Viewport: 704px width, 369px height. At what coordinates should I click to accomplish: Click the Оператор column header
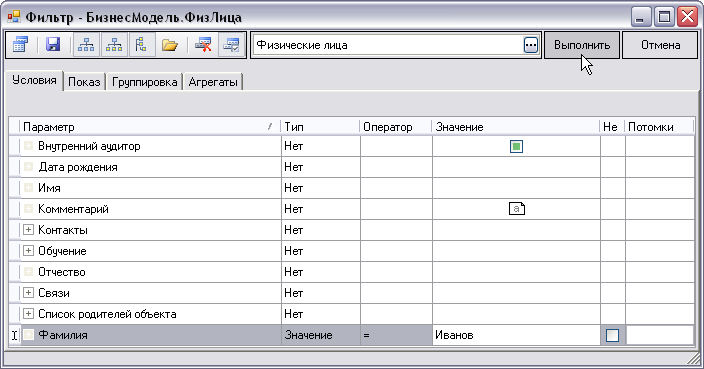point(396,127)
